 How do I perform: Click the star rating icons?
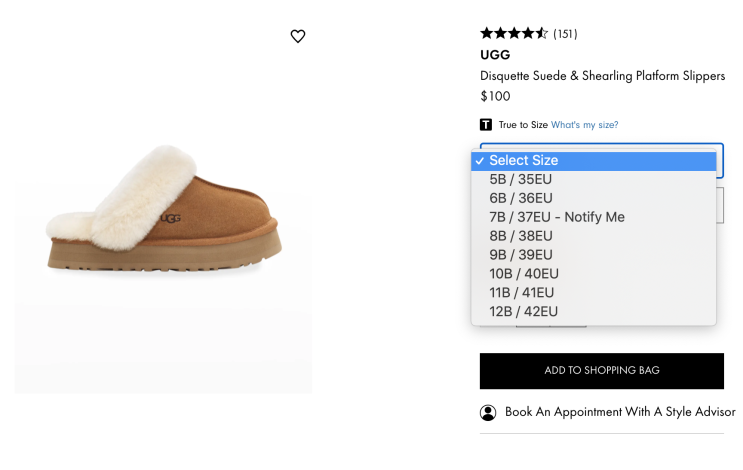(x=514, y=33)
